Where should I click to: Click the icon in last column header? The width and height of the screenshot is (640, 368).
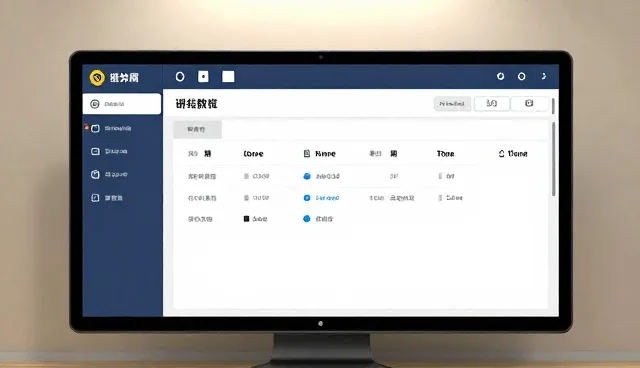(502, 153)
